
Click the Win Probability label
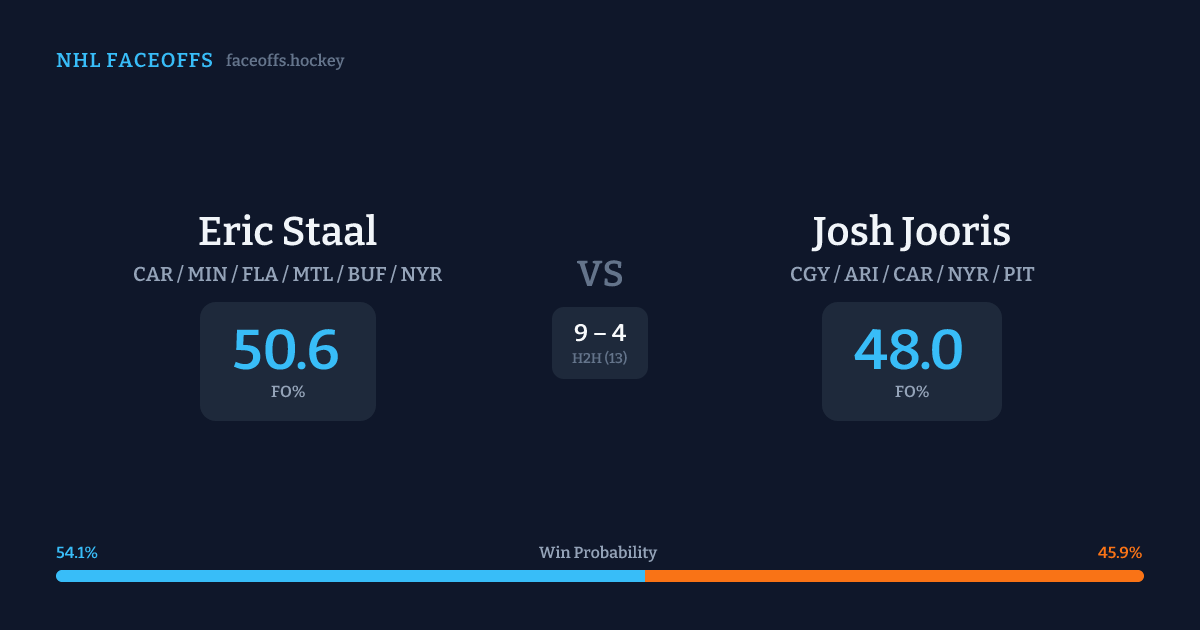tap(598, 553)
